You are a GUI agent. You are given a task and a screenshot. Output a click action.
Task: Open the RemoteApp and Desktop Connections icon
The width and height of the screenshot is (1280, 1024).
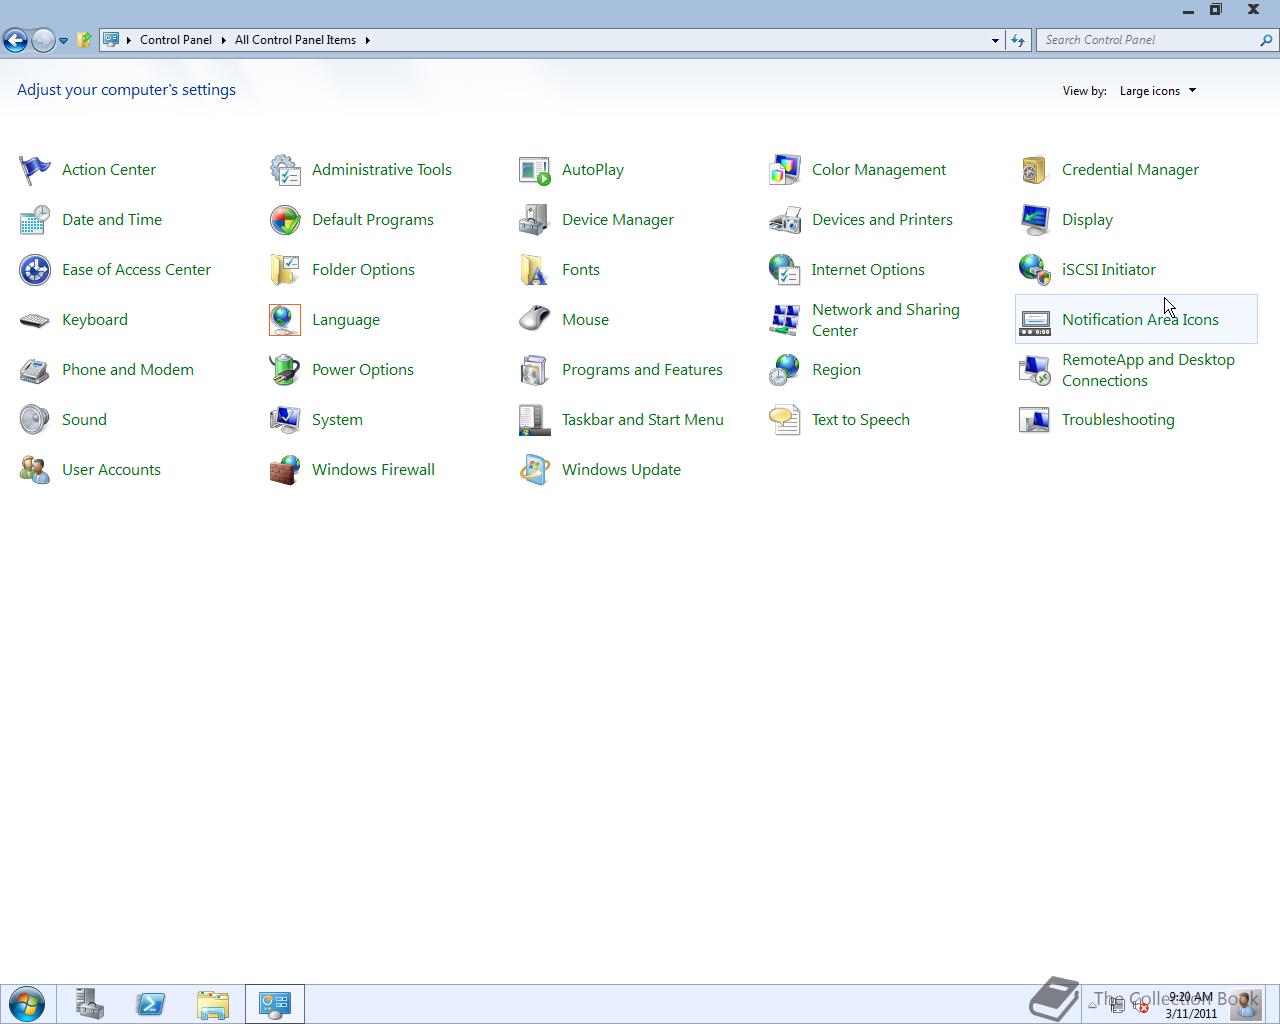1034,370
